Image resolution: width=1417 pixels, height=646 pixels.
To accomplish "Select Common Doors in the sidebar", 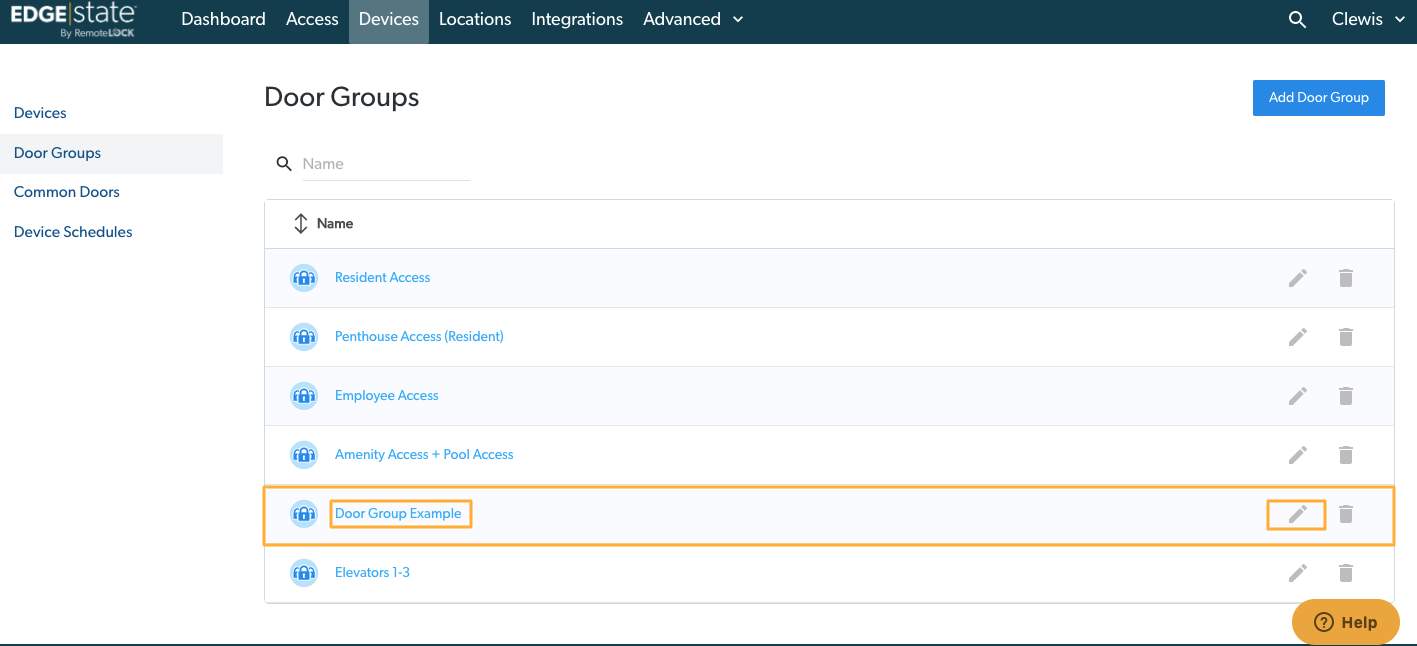I will (x=67, y=192).
